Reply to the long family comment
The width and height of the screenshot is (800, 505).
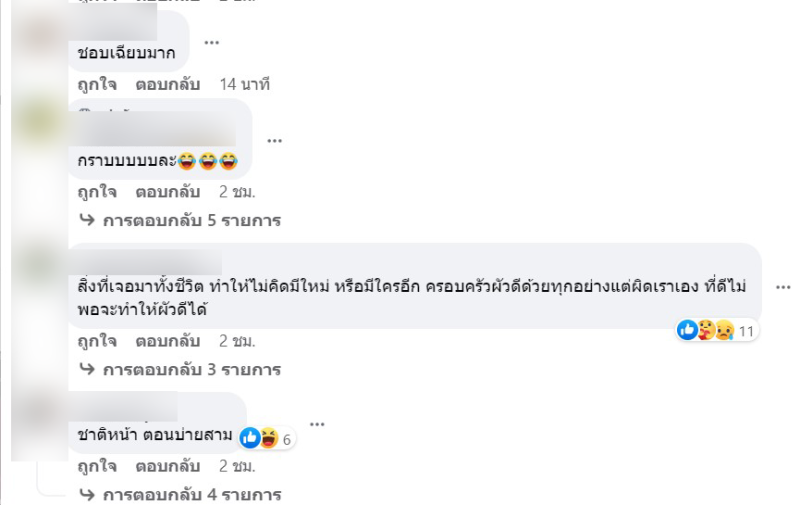[167, 341]
